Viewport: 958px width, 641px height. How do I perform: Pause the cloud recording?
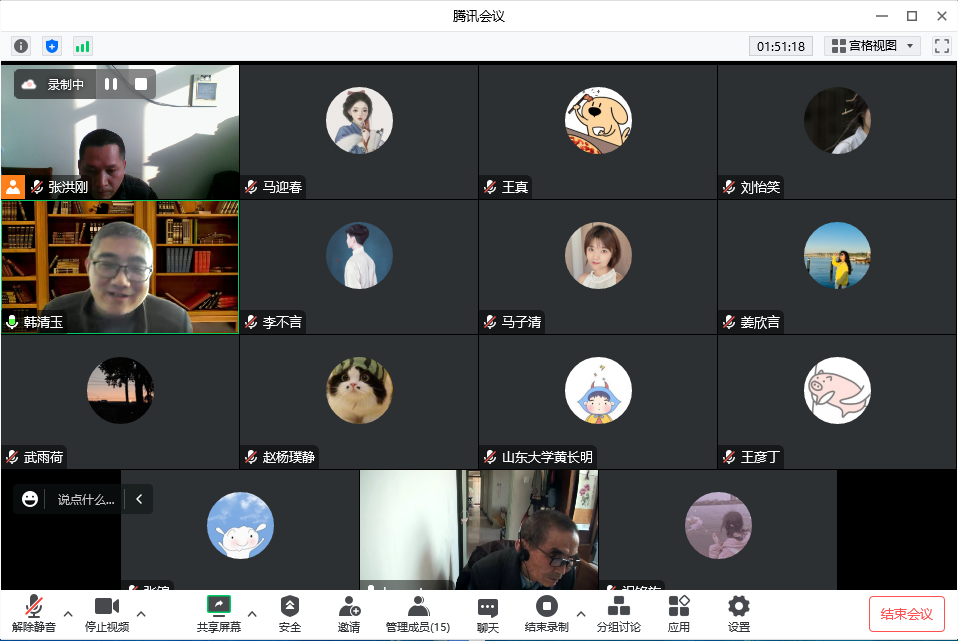click(x=111, y=85)
